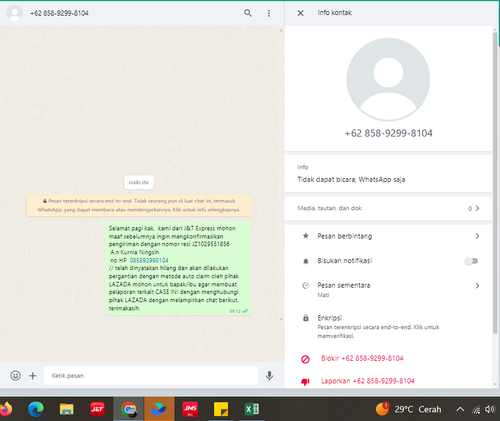This screenshot has height=421, width=500.
Task: Open Sticky Notes from the taskbar
Action: point(221,409)
